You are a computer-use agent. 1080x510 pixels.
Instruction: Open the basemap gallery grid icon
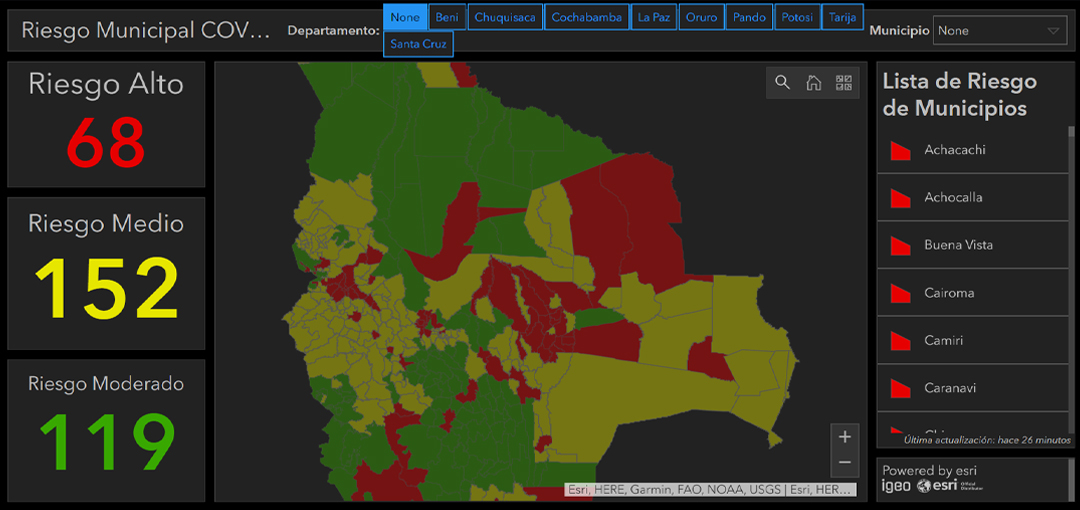pos(844,83)
